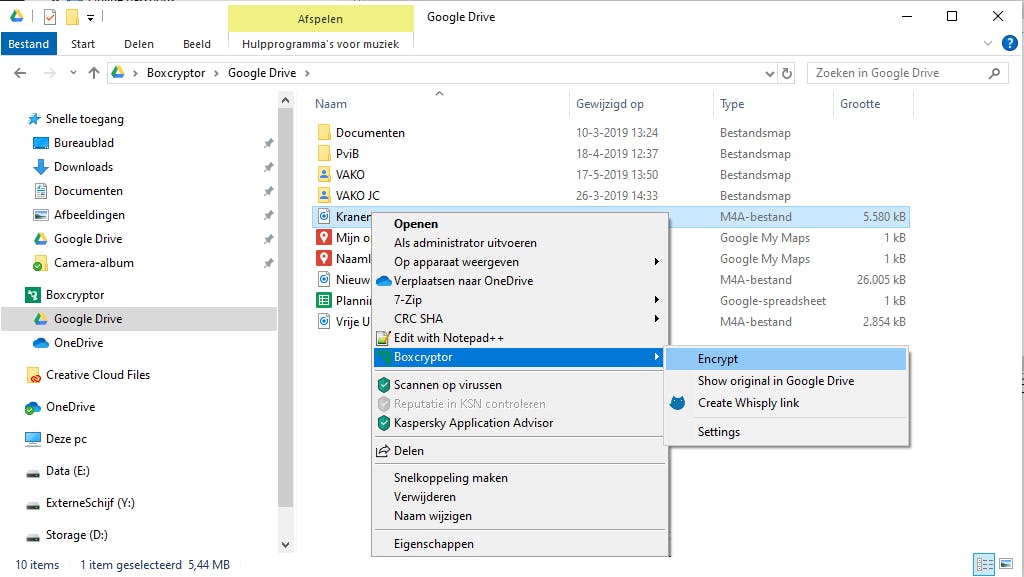Screen dimensions: 1024x577
Task: Click the Notepad++ icon in the context menu
Action: [x=383, y=338]
